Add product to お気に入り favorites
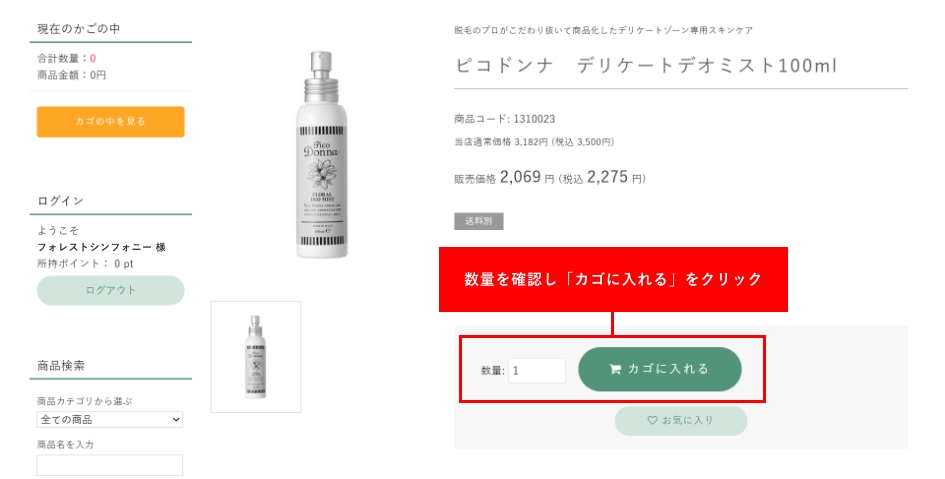The width and height of the screenshot is (945, 479). (681, 421)
